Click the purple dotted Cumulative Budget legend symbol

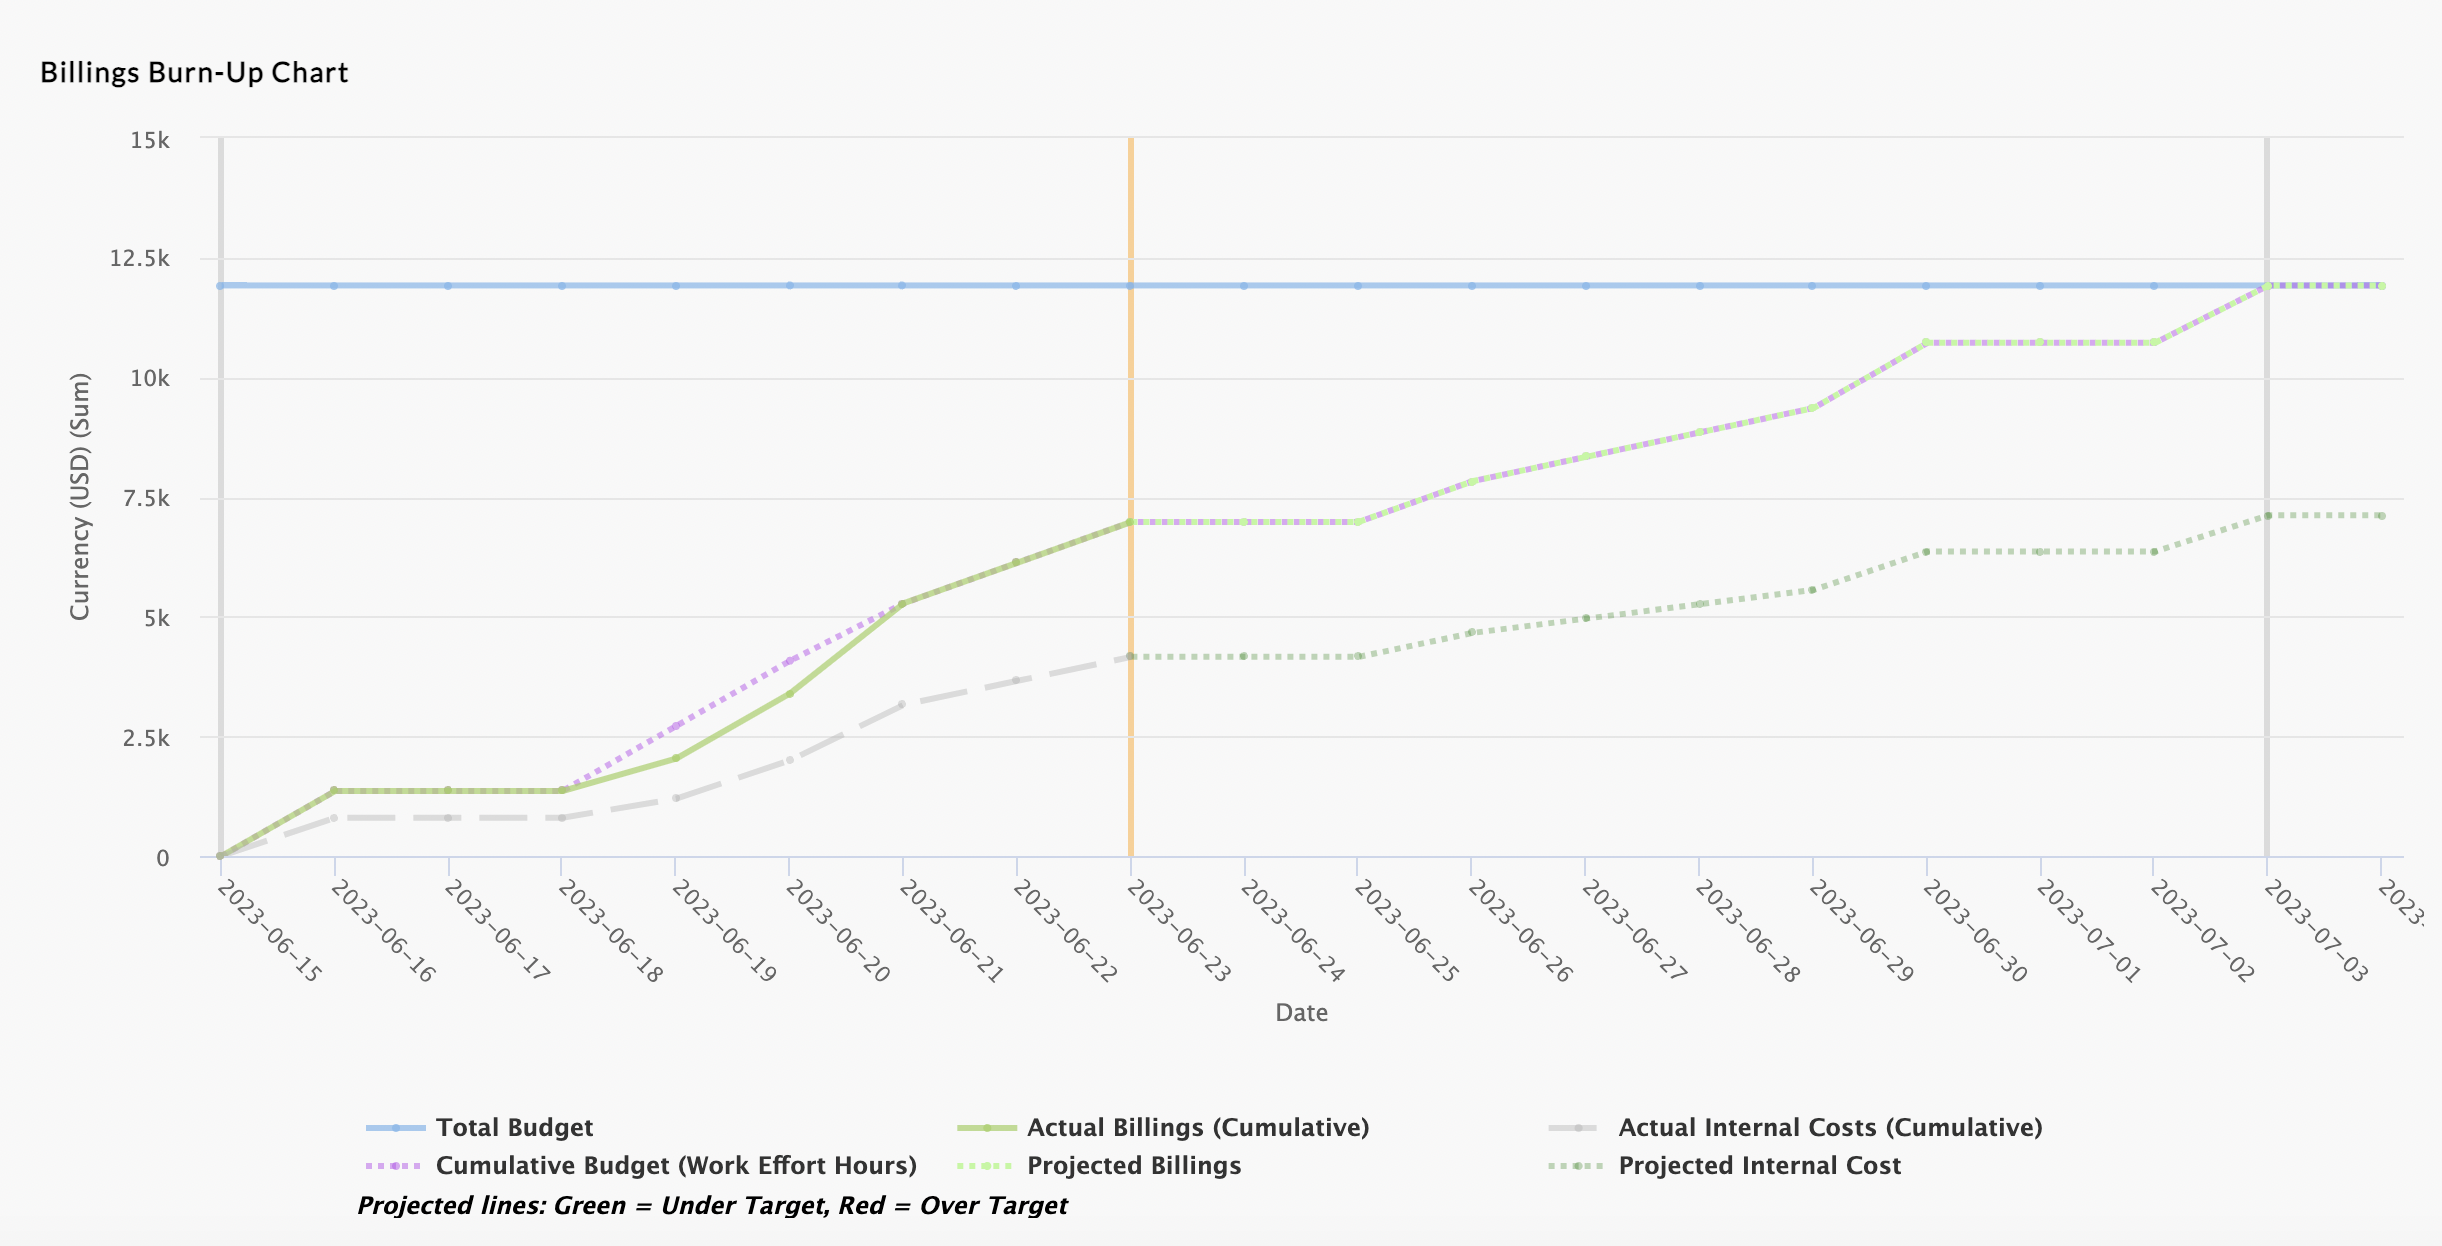[x=395, y=1166]
